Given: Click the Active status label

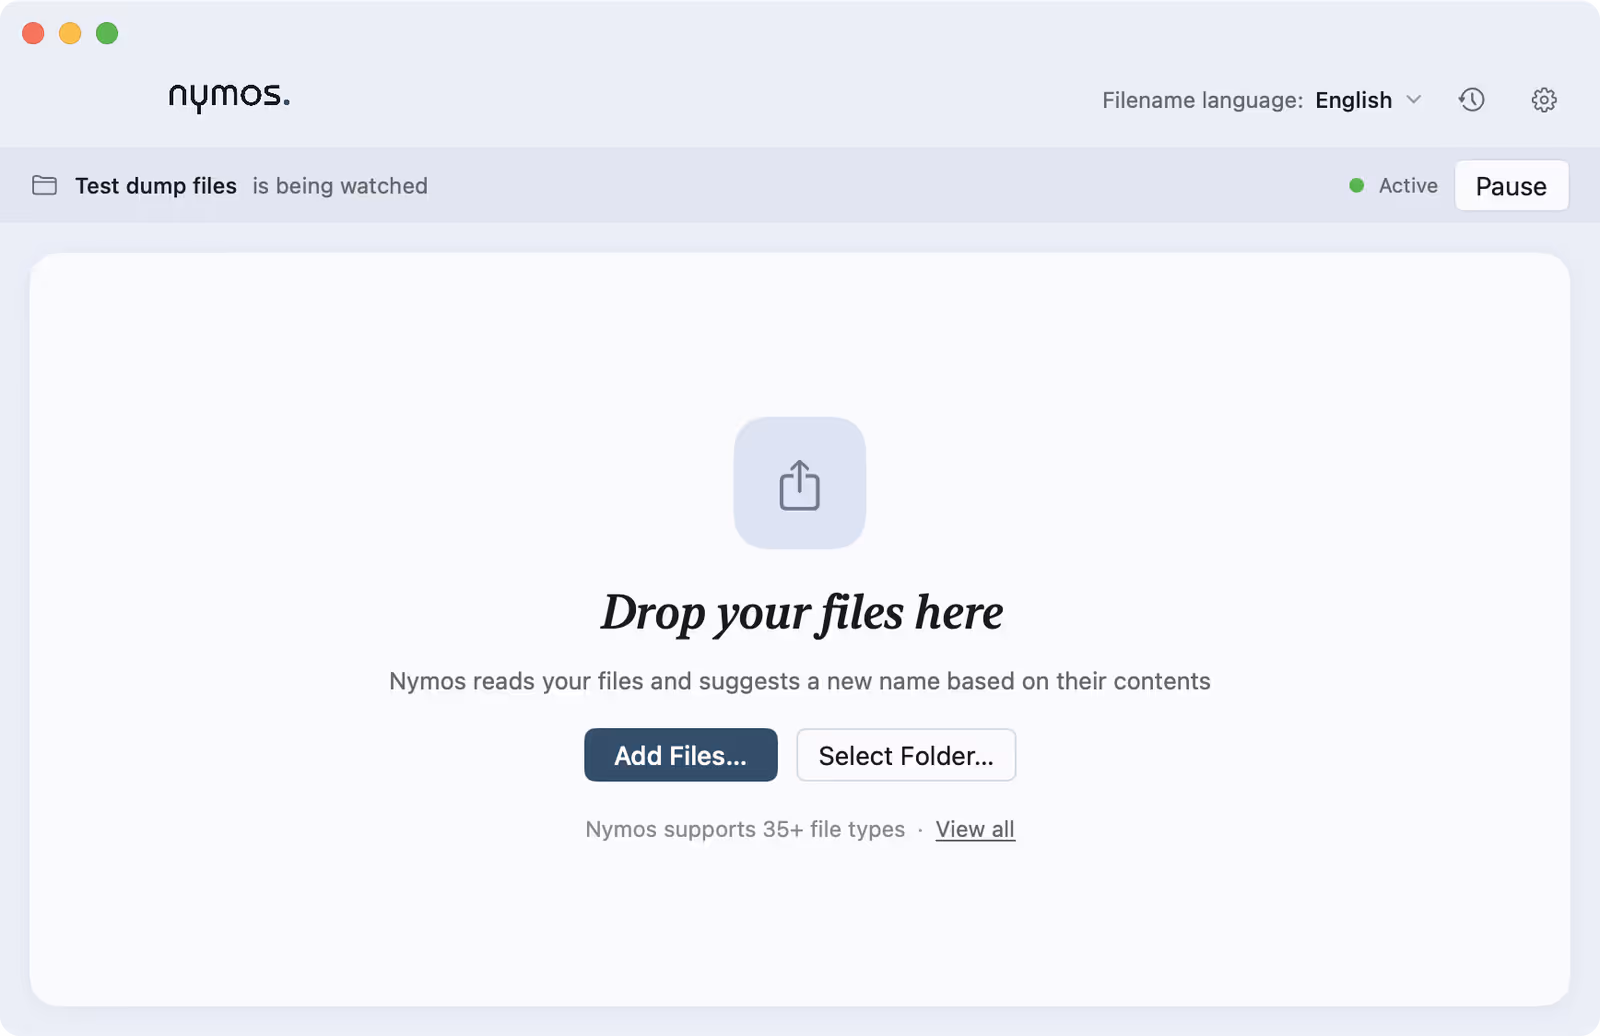Looking at the screenshot, I should tap(1408, 185).
